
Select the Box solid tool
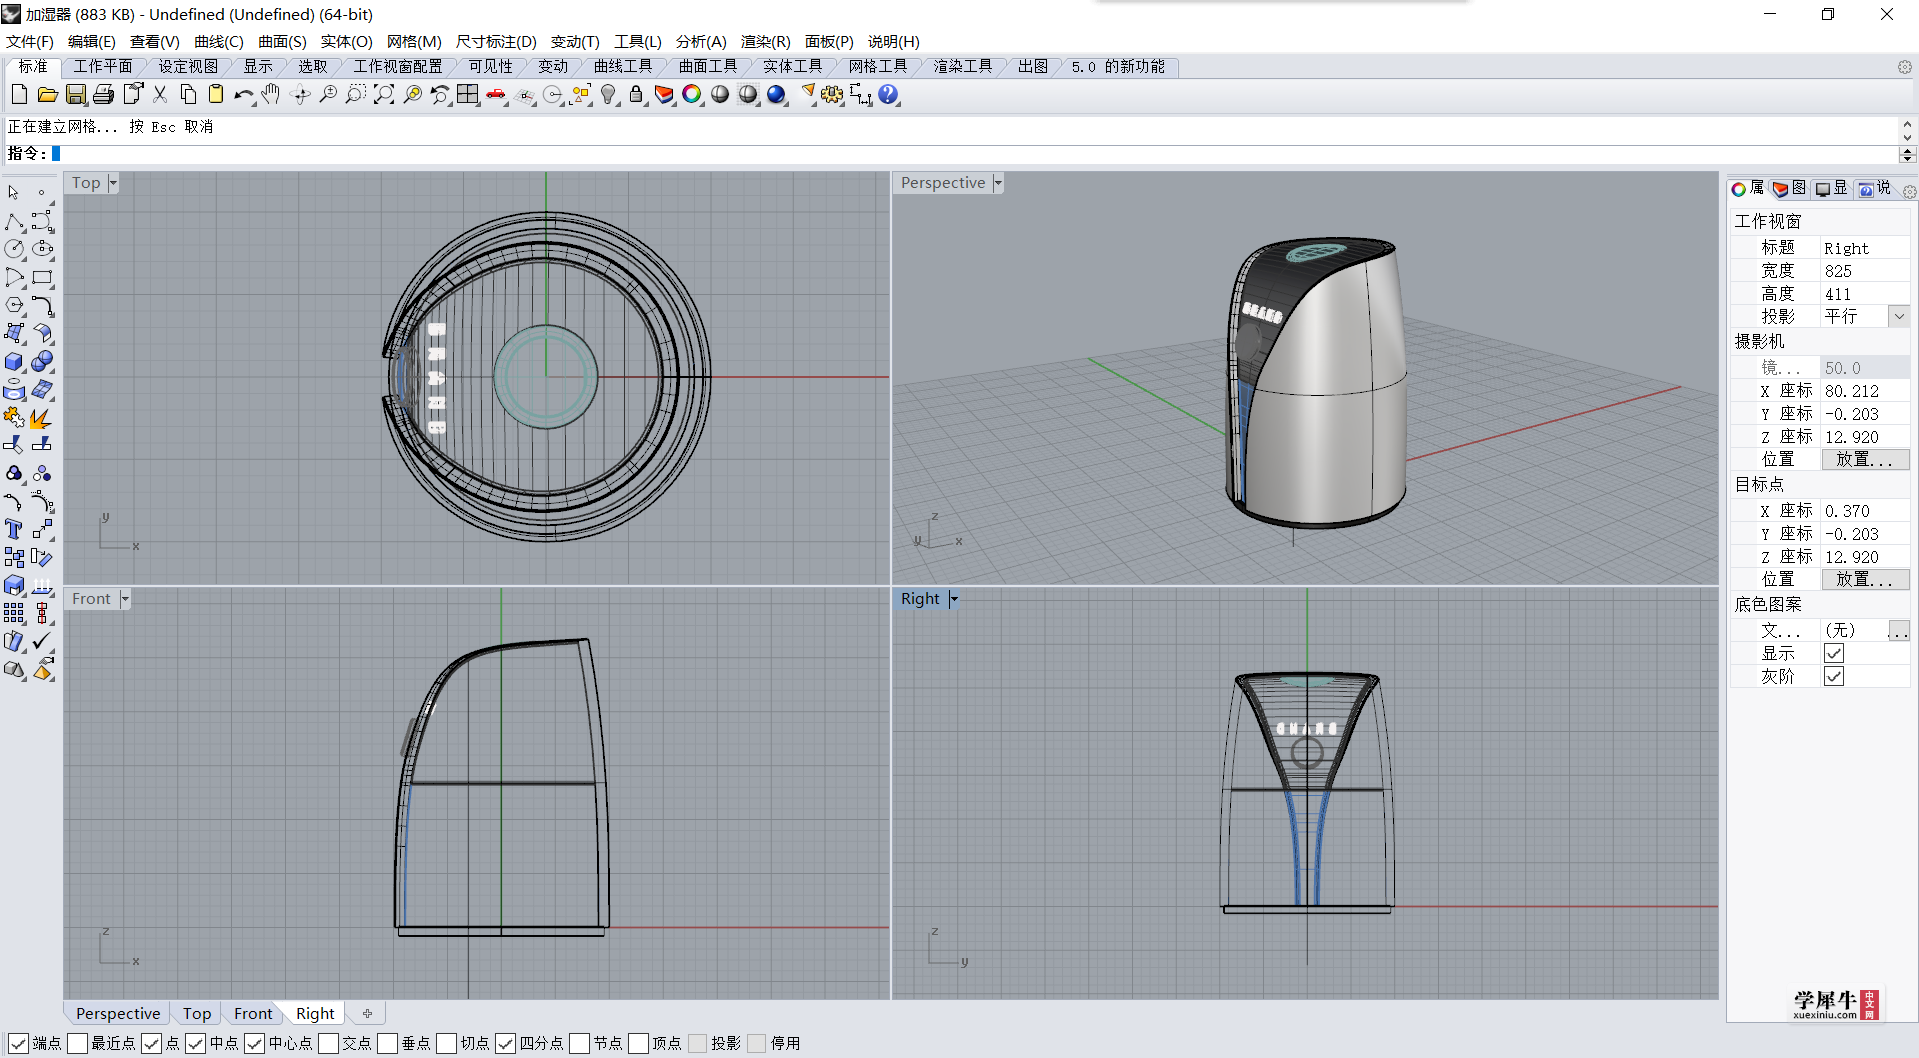pos(14,361)
